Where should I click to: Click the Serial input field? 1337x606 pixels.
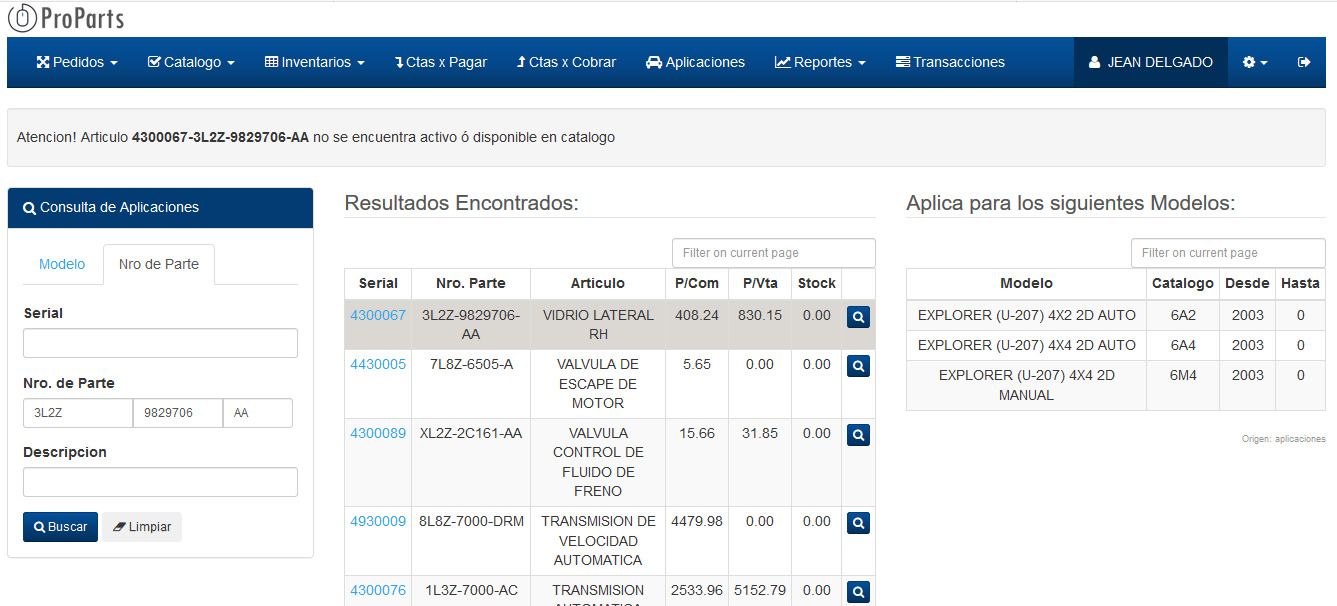[160, 343]
